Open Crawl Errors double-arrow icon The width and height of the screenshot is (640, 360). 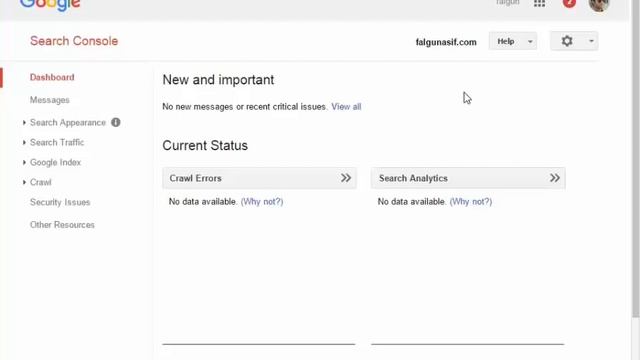[346, 178]
